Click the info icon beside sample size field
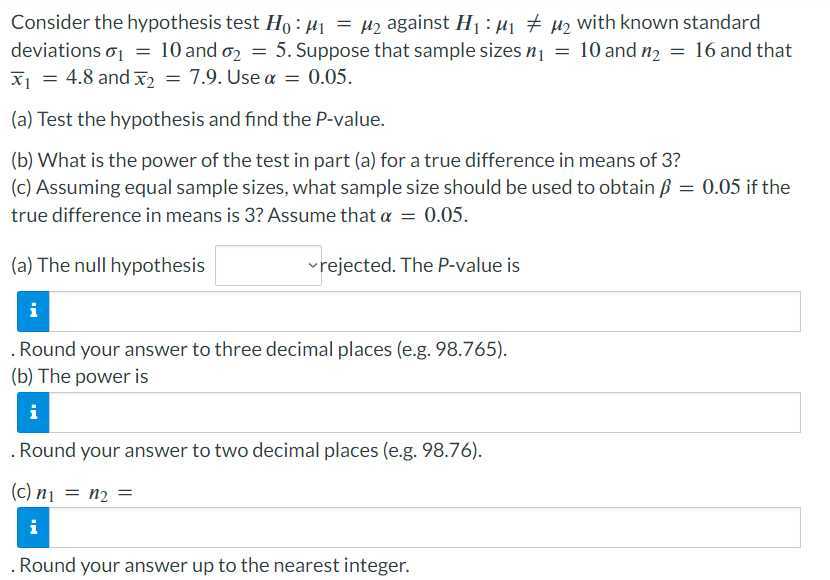The height and width of the screenshot is (580, 830). click(x=33, y=528)
